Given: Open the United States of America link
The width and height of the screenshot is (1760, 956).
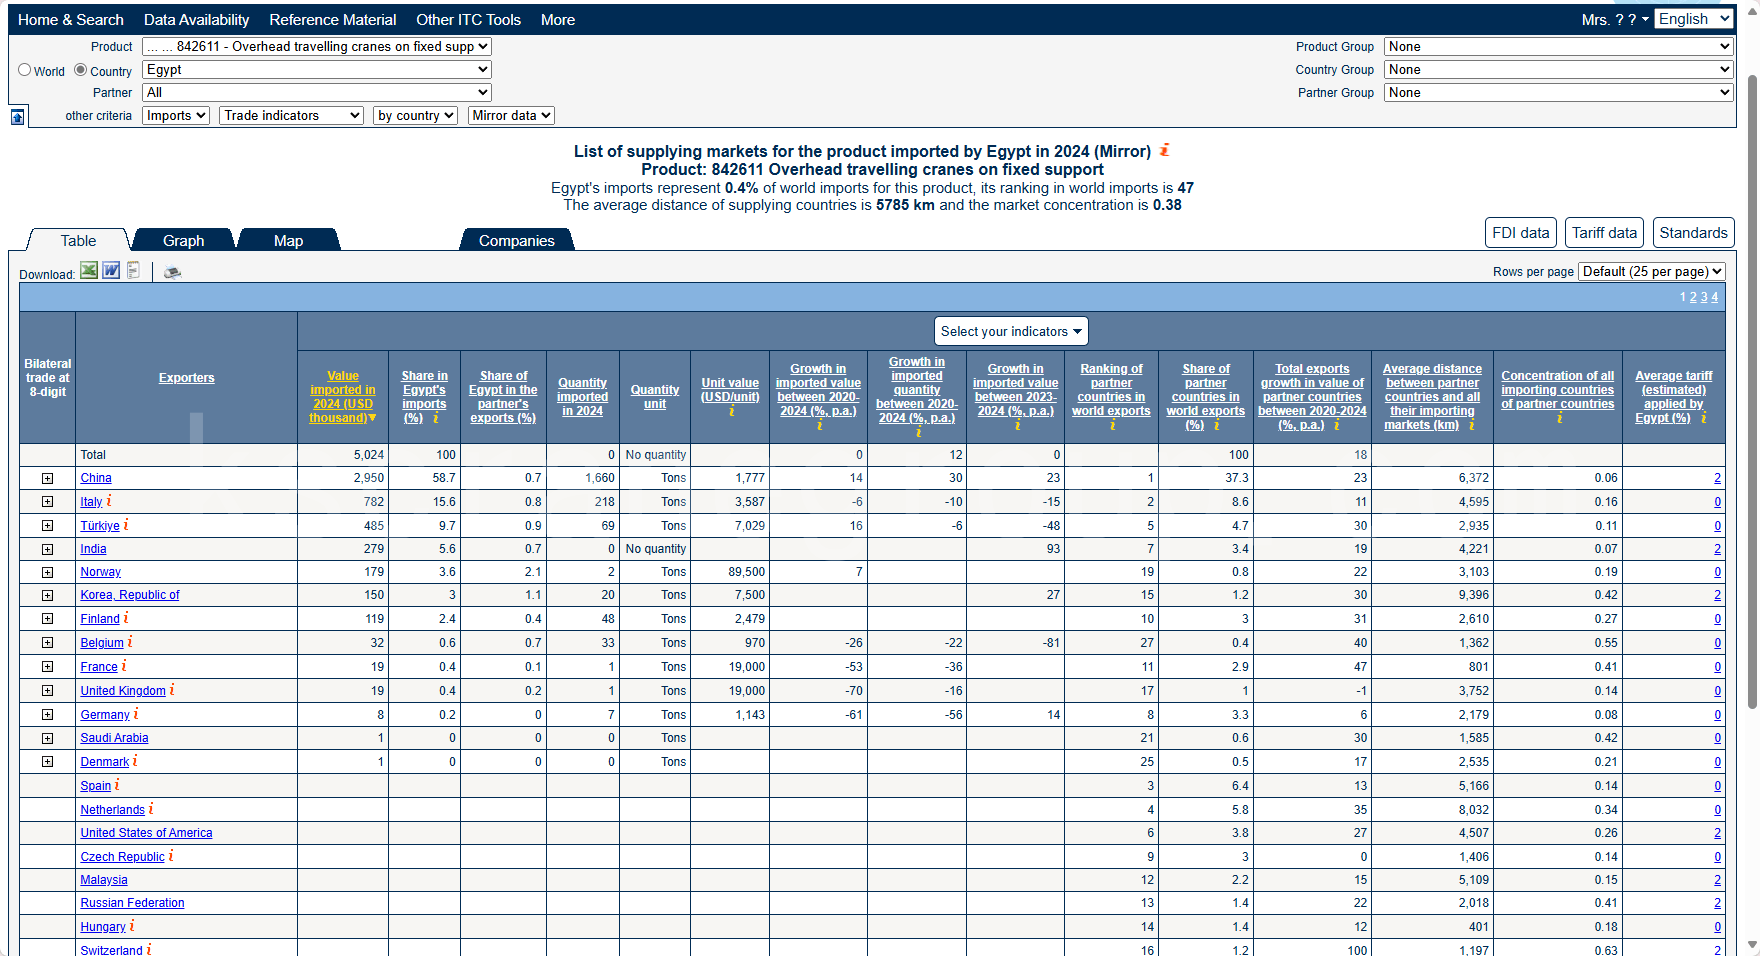Looking at the screenshot, I should [x=146, y=833].
